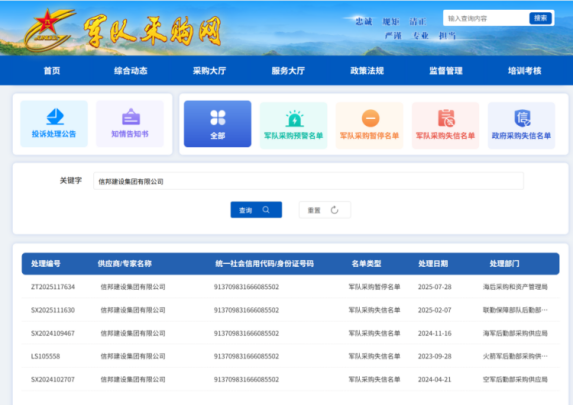This screenshot has height=406, width=573.
Task: Click credit code in SX2025111630 row
Action: click(246, 310)
